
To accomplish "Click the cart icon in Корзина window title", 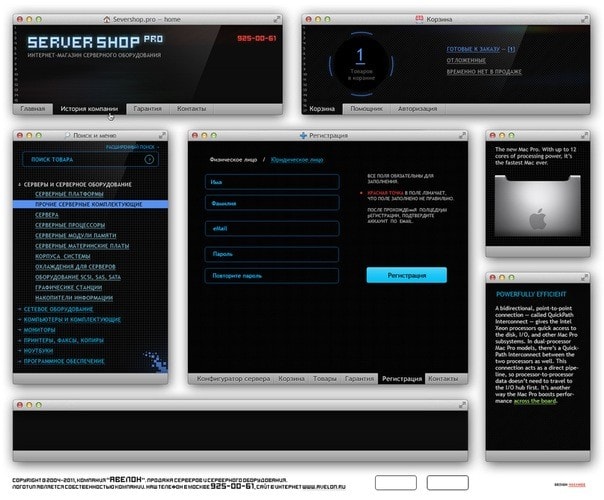I will coord(419,19).
